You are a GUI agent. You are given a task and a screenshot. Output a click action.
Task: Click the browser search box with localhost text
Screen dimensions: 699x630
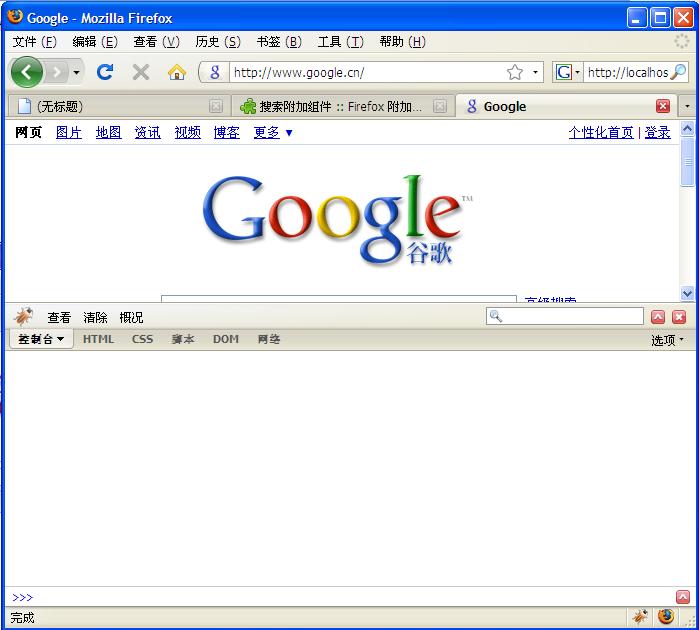coord(627,72)
